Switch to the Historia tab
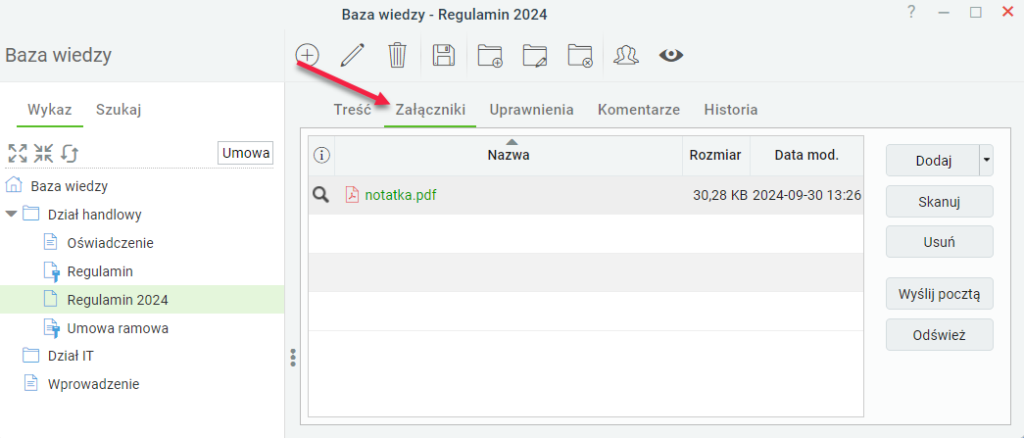 point(731,110)
